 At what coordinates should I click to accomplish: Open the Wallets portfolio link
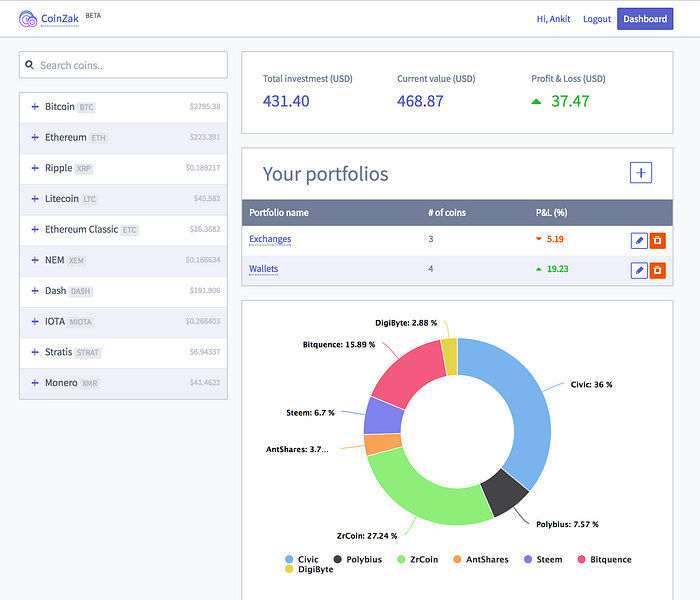click(263, 269)
